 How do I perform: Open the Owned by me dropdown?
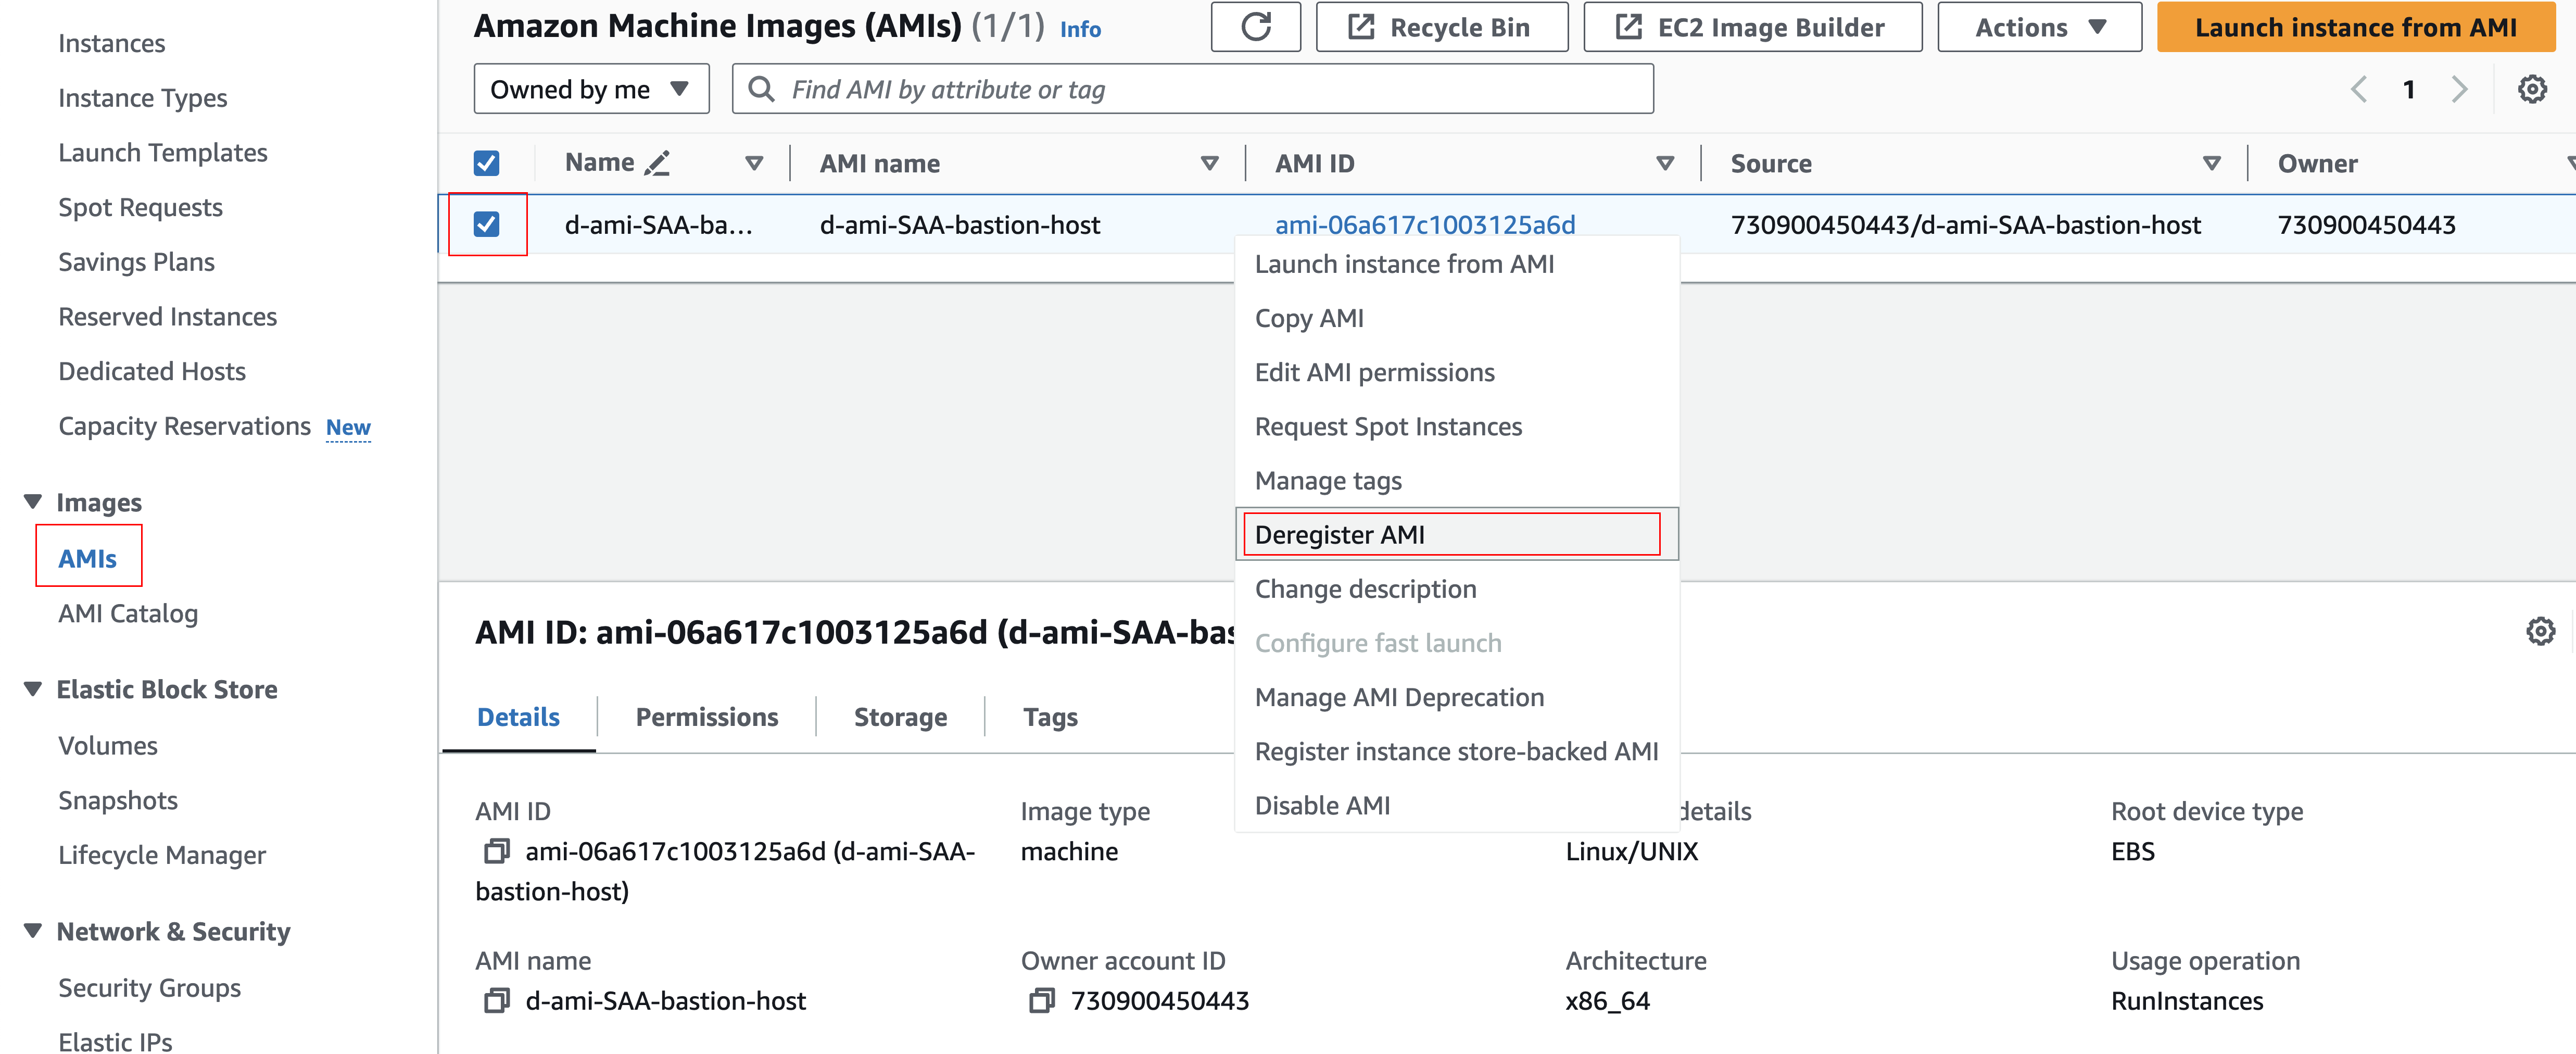point(591,89)
